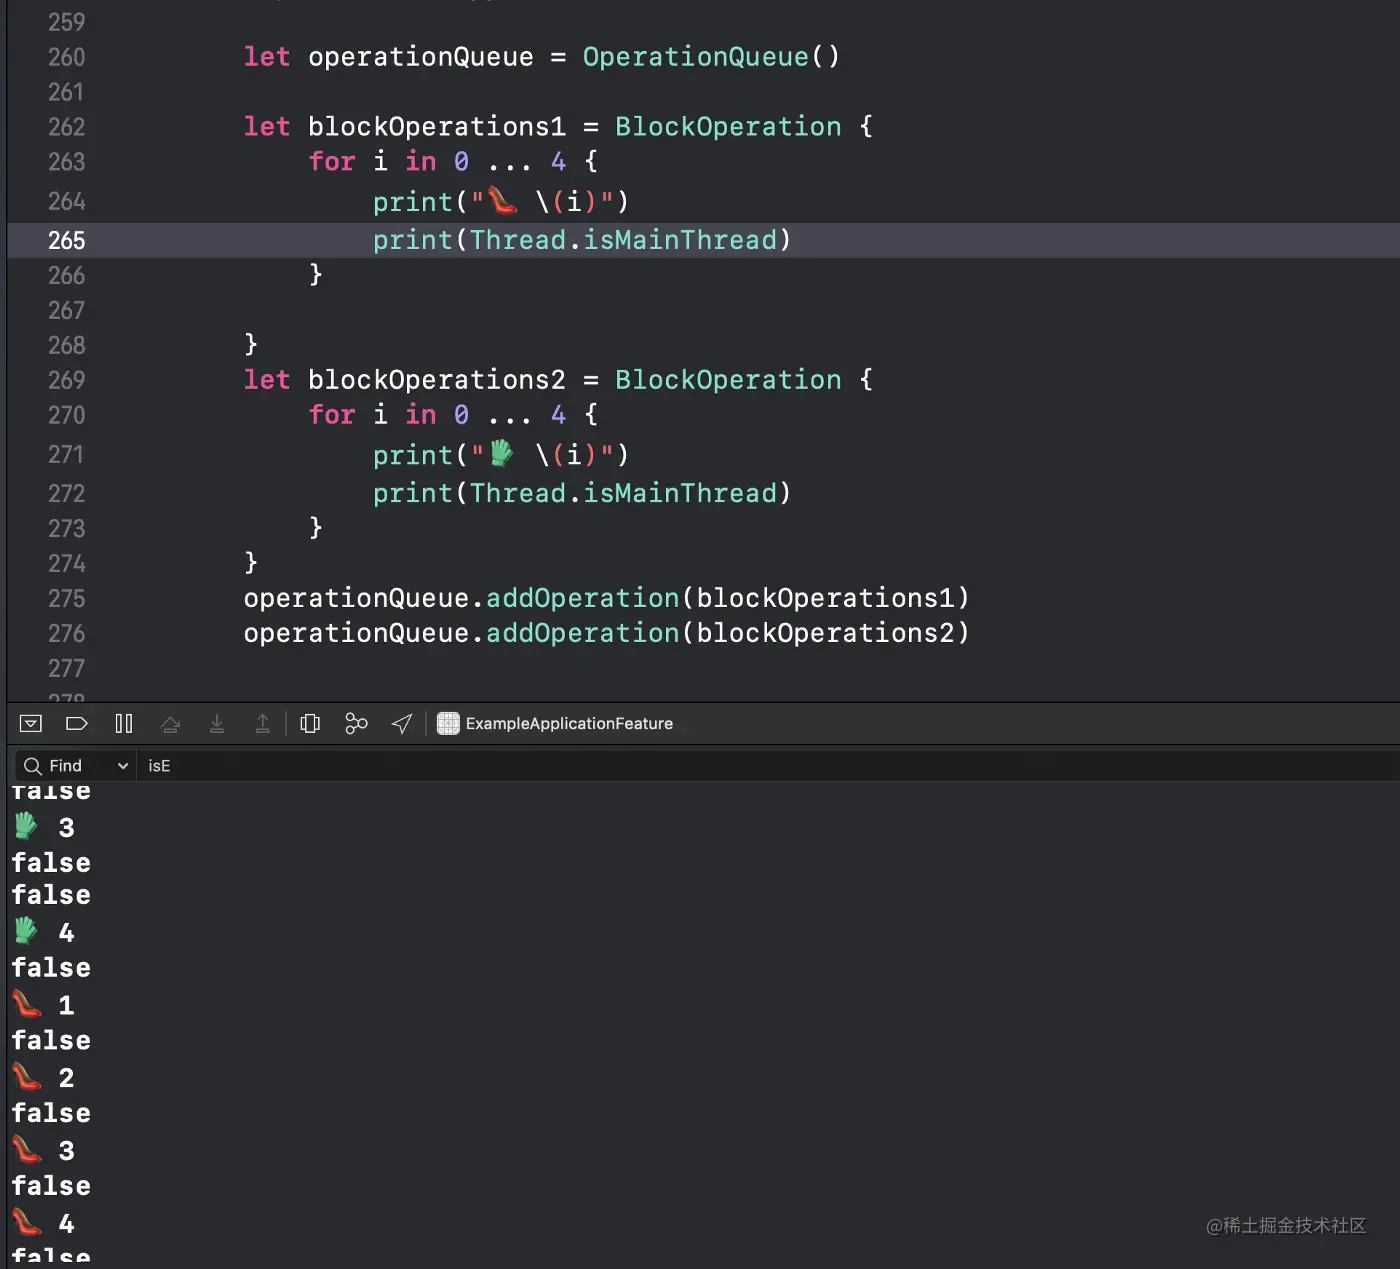The image size is (1400, 1269).
Task: Click blockOperations1 variable declaration
Action: 437,127
